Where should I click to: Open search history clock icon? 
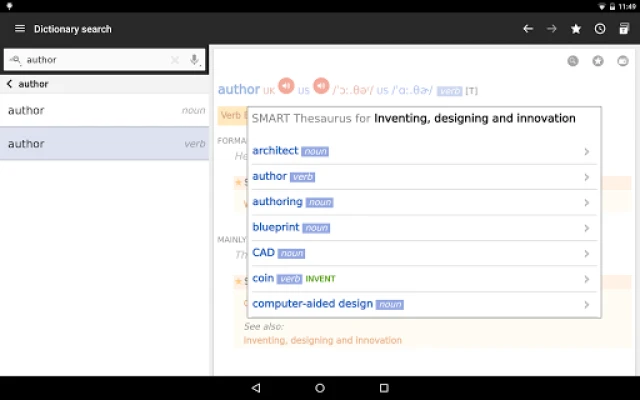click(600, 29)
